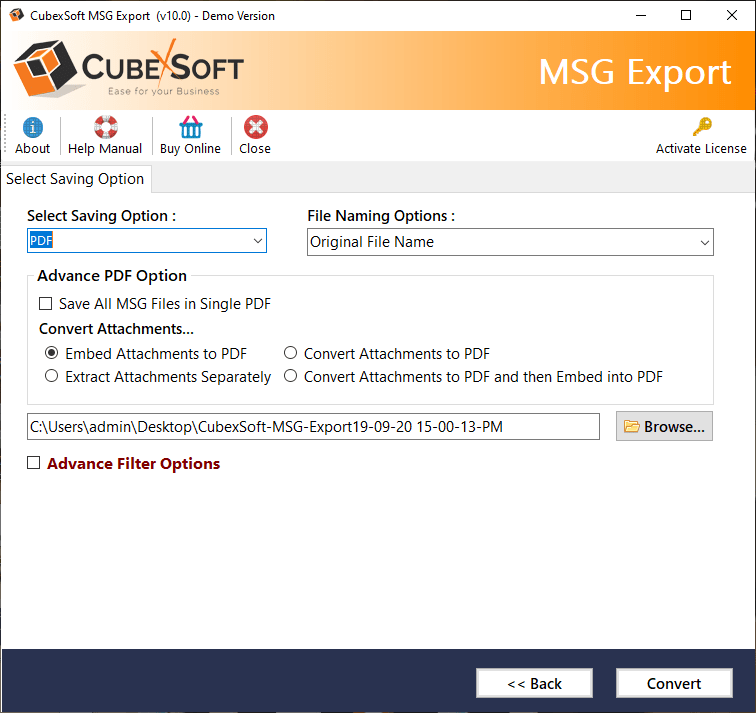Click the destination path input field
Viewport: 756px width, 713px height.
pos(313,427)
